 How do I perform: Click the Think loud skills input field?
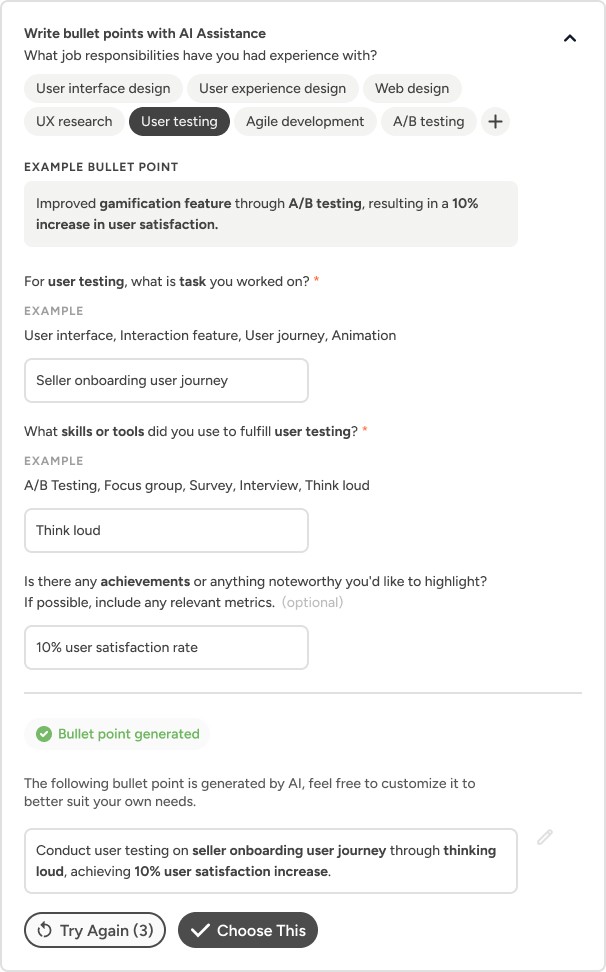pyautogui.click(x=166, y=530)
